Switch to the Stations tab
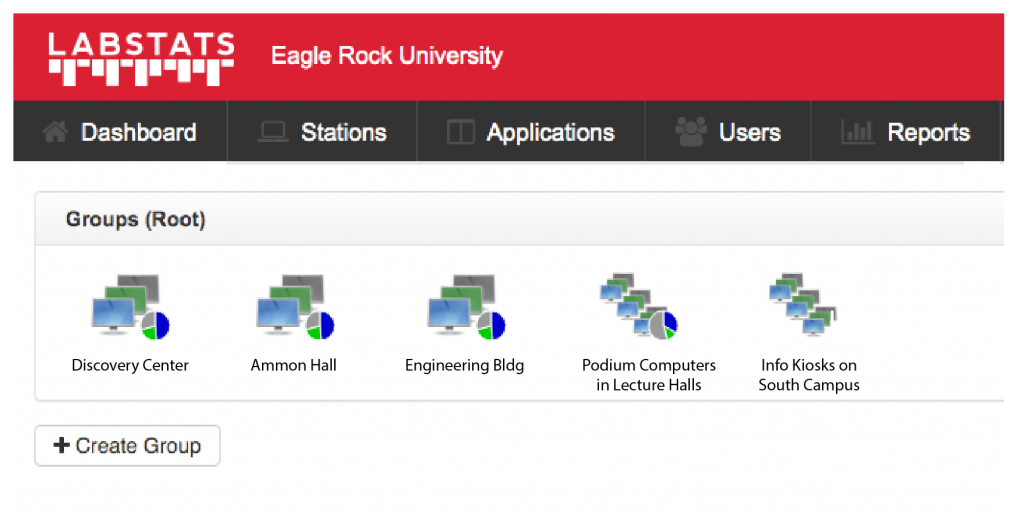The height and width of the screenshot is (530, 1024). 323,132
